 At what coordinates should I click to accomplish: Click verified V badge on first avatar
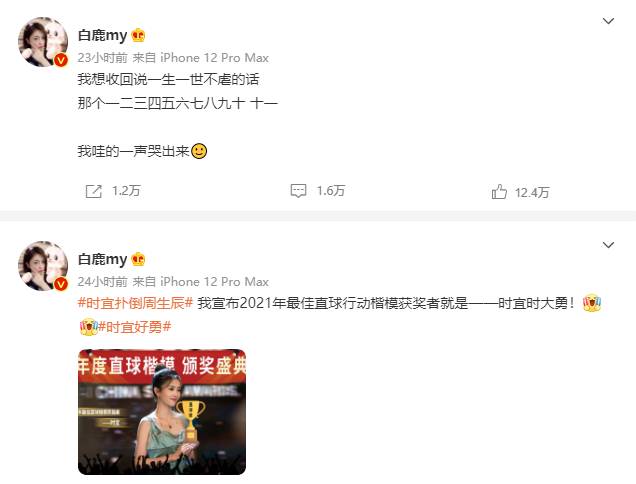pos(61,60)
